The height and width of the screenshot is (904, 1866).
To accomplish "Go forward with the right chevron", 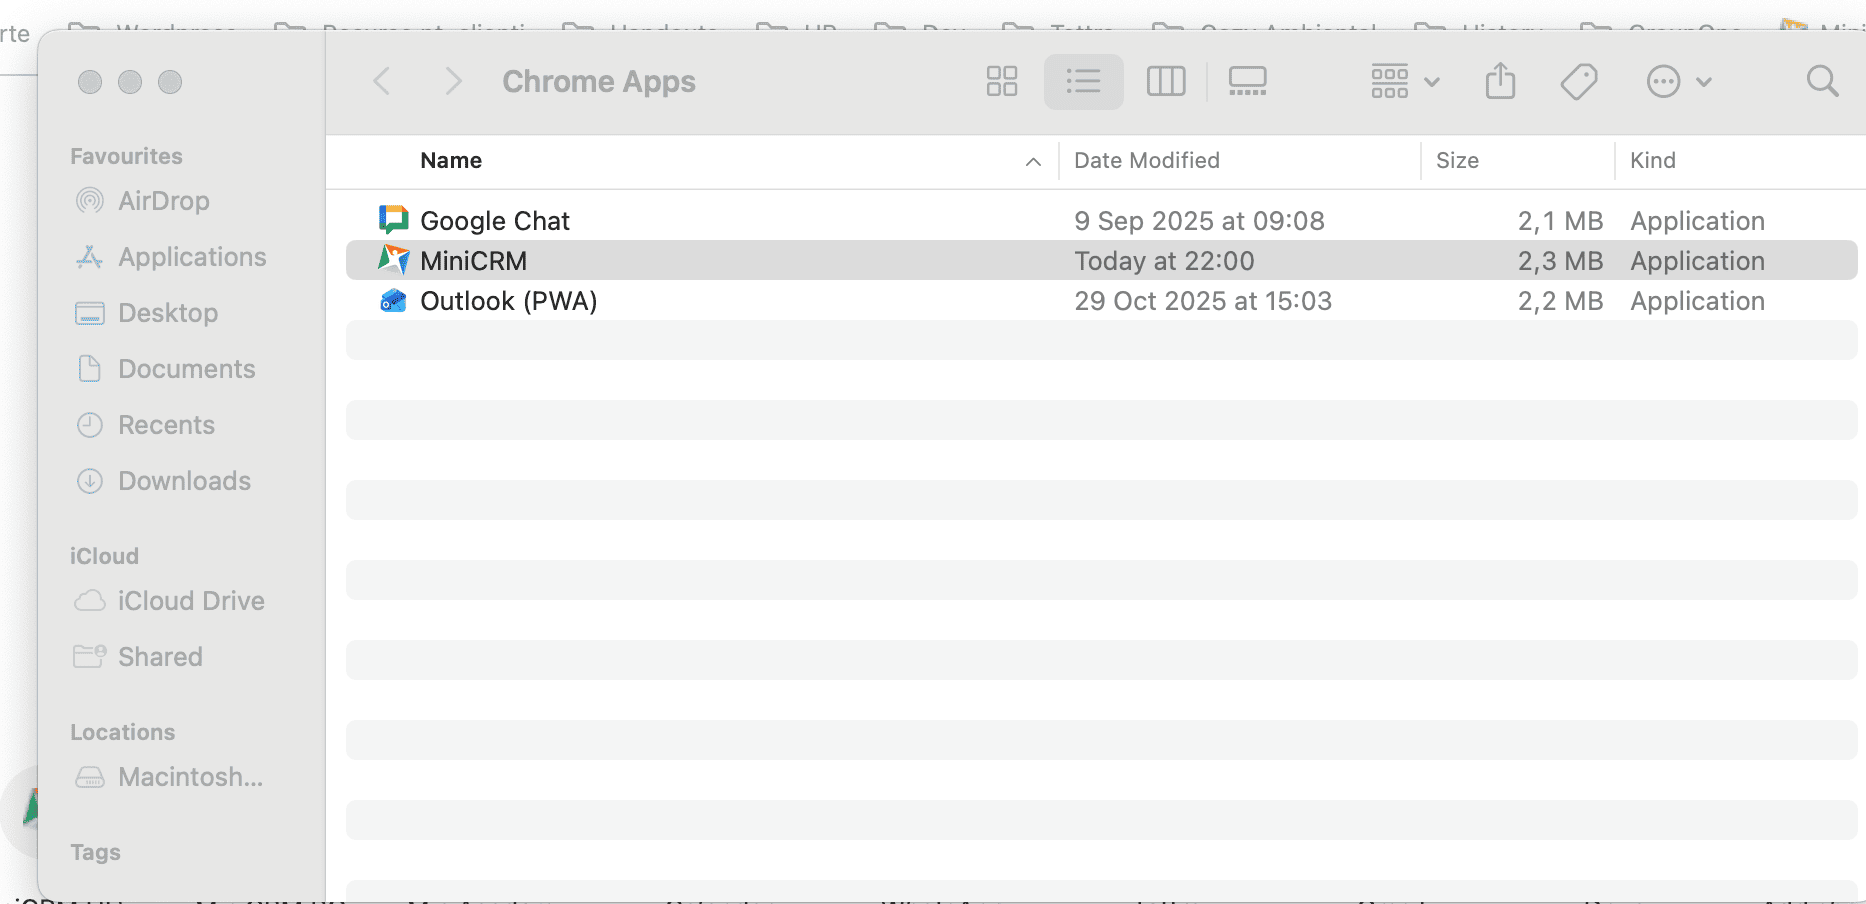I will (x=453, y=81).
